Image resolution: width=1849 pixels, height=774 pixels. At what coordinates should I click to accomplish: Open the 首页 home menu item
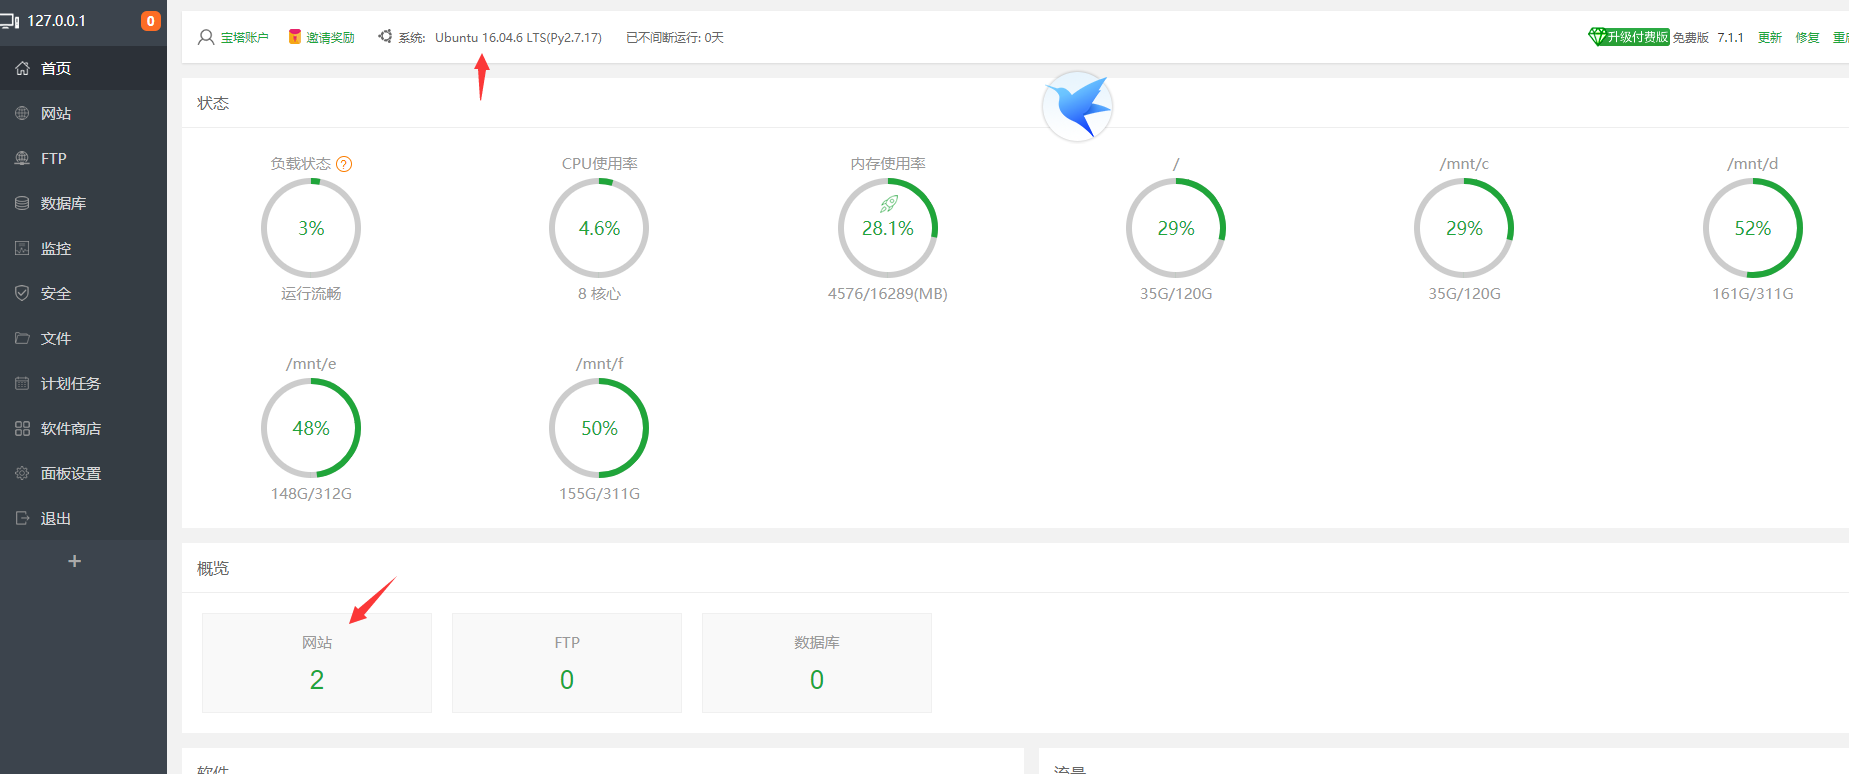click(x=83, y=68)
